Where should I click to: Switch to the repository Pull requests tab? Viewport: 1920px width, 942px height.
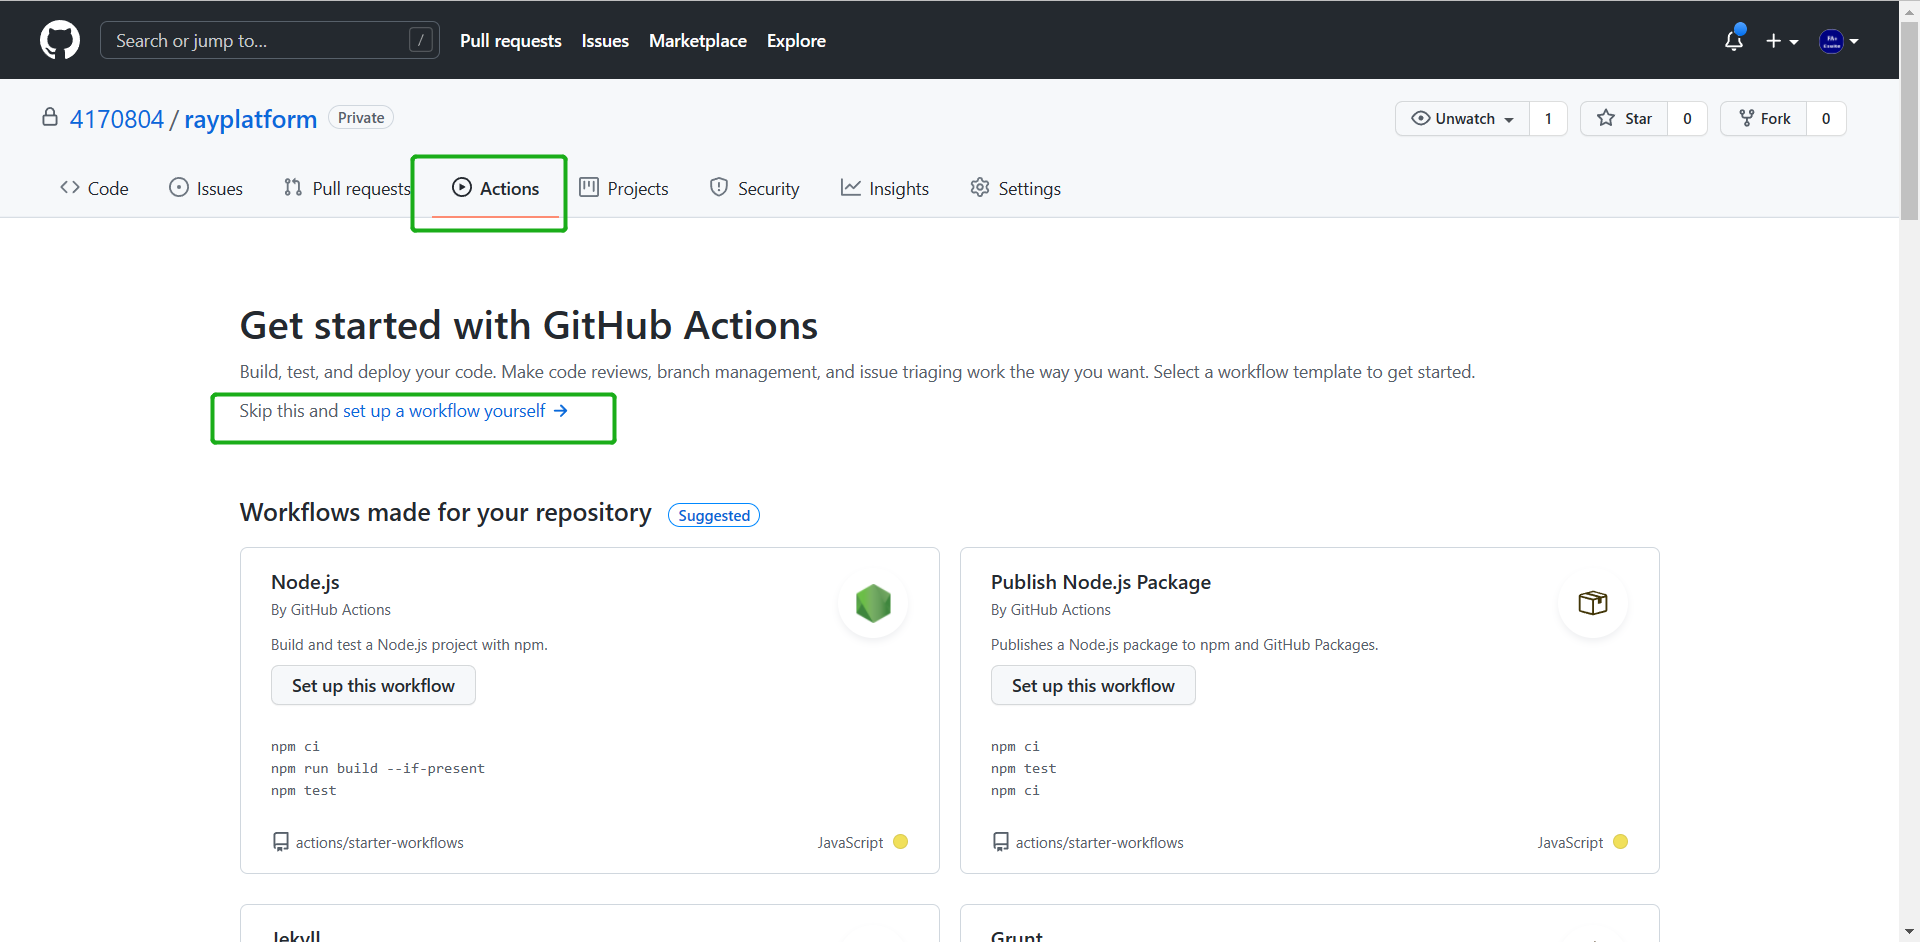click(347, 188)
